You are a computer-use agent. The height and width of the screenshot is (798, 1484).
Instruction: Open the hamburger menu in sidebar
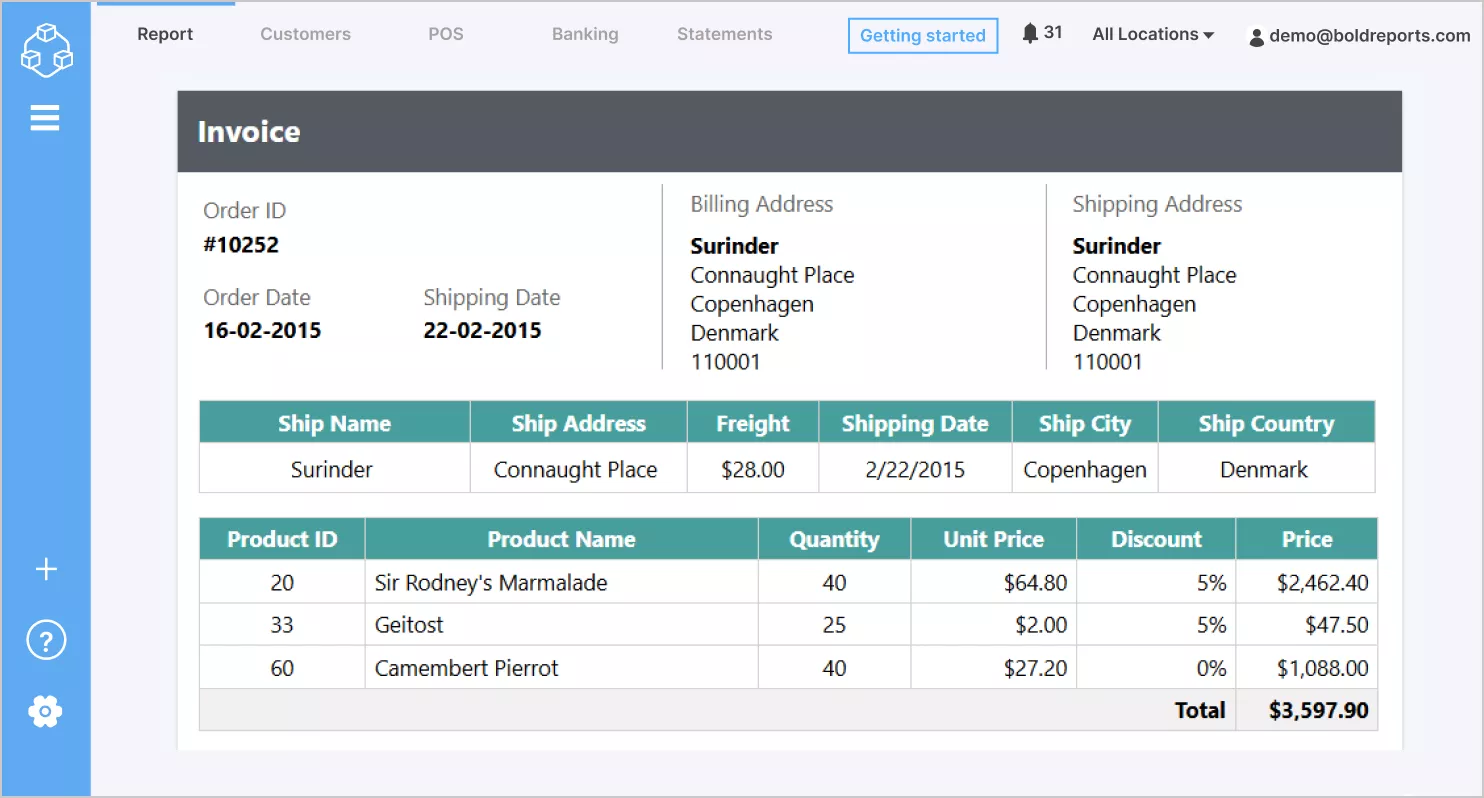(45, 120)
